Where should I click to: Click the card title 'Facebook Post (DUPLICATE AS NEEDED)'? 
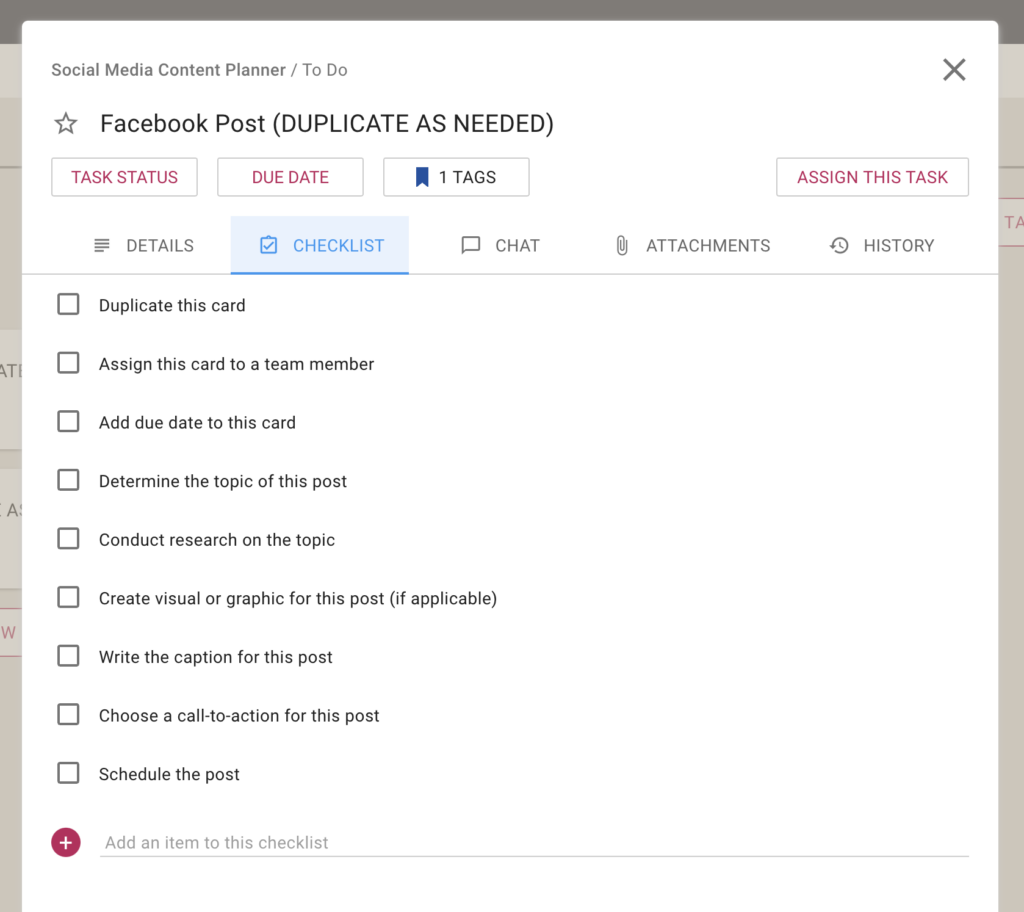[327, 123]
